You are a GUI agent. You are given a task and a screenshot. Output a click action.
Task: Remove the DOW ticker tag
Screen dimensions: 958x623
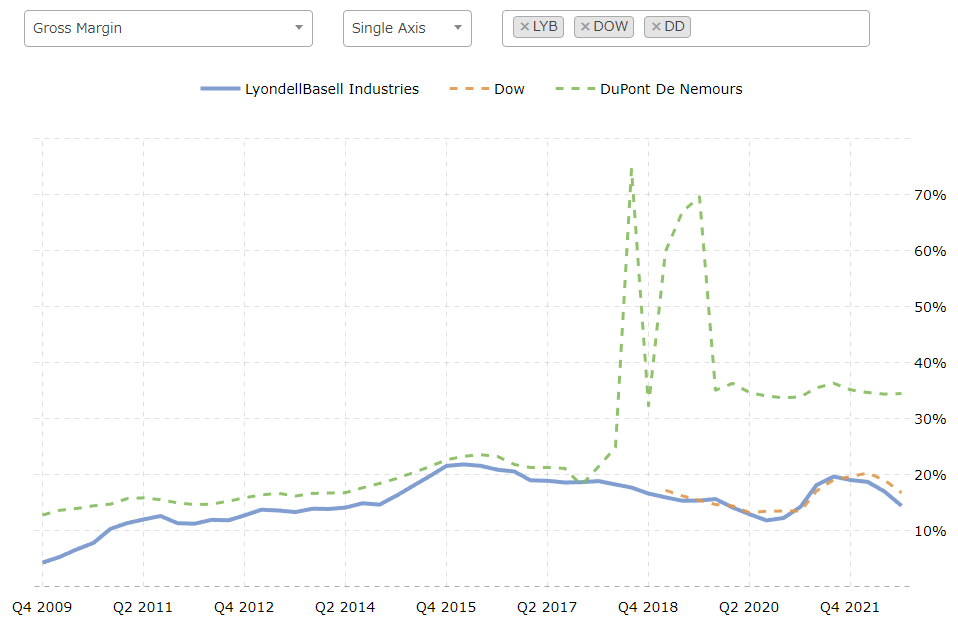click(585, 27)
